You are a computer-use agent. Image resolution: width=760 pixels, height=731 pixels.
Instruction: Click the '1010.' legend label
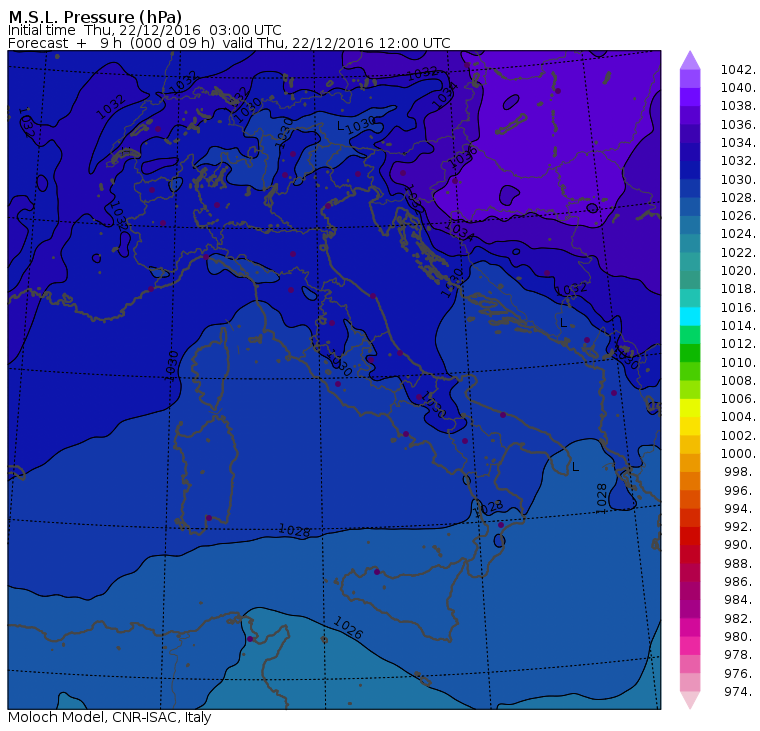pos(738,363)
